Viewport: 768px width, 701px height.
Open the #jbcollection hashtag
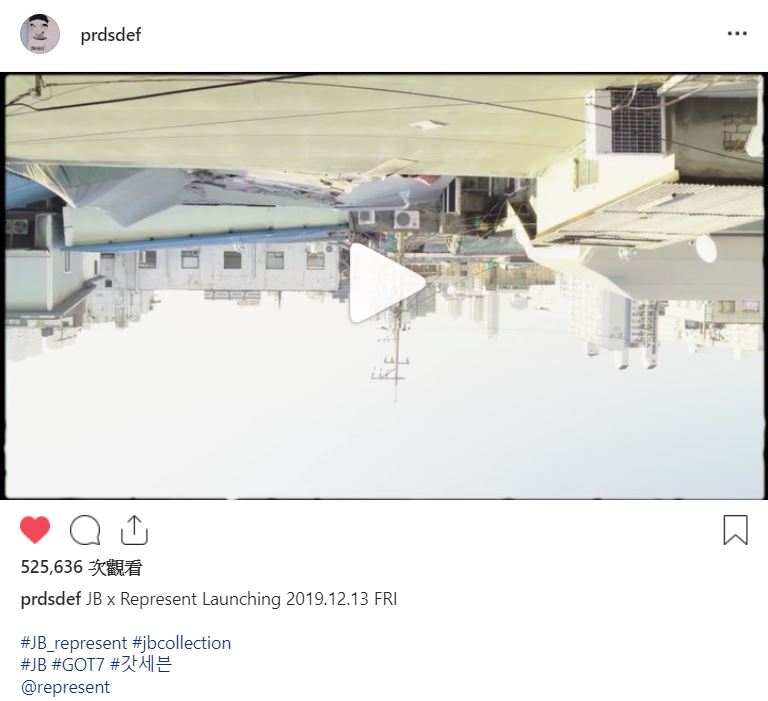(x=181, y=643)
